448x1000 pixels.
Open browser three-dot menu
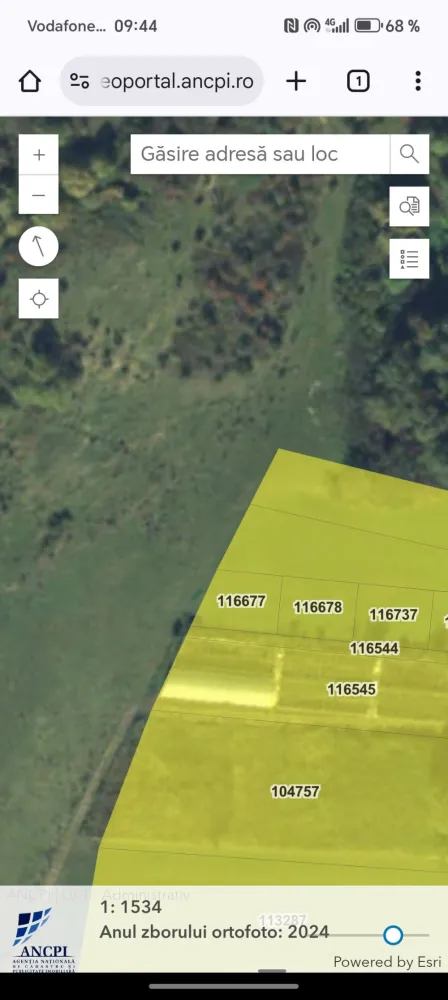coord(417,81)
